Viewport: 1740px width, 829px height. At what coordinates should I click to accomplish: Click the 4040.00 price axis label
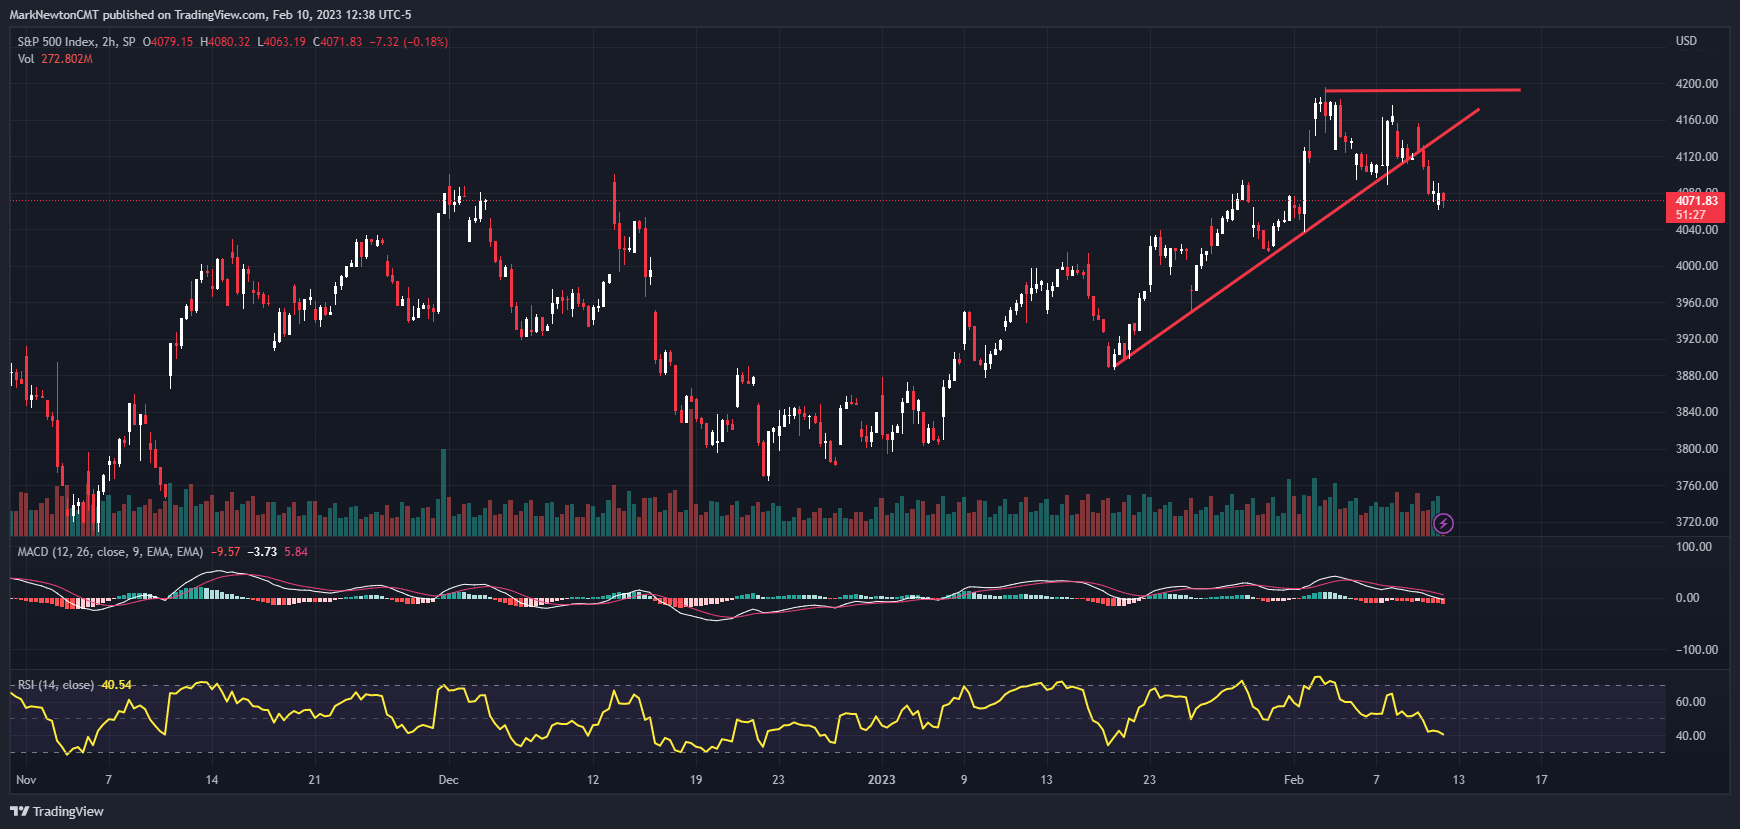1697,230
